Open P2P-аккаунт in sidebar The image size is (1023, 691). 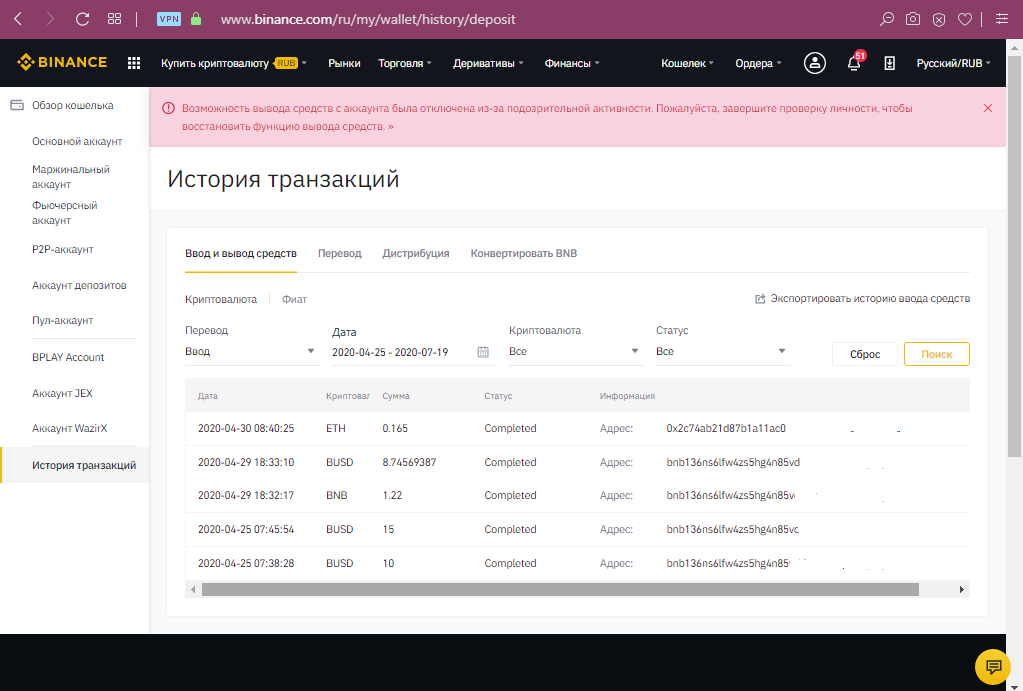[x=63, y=249]
